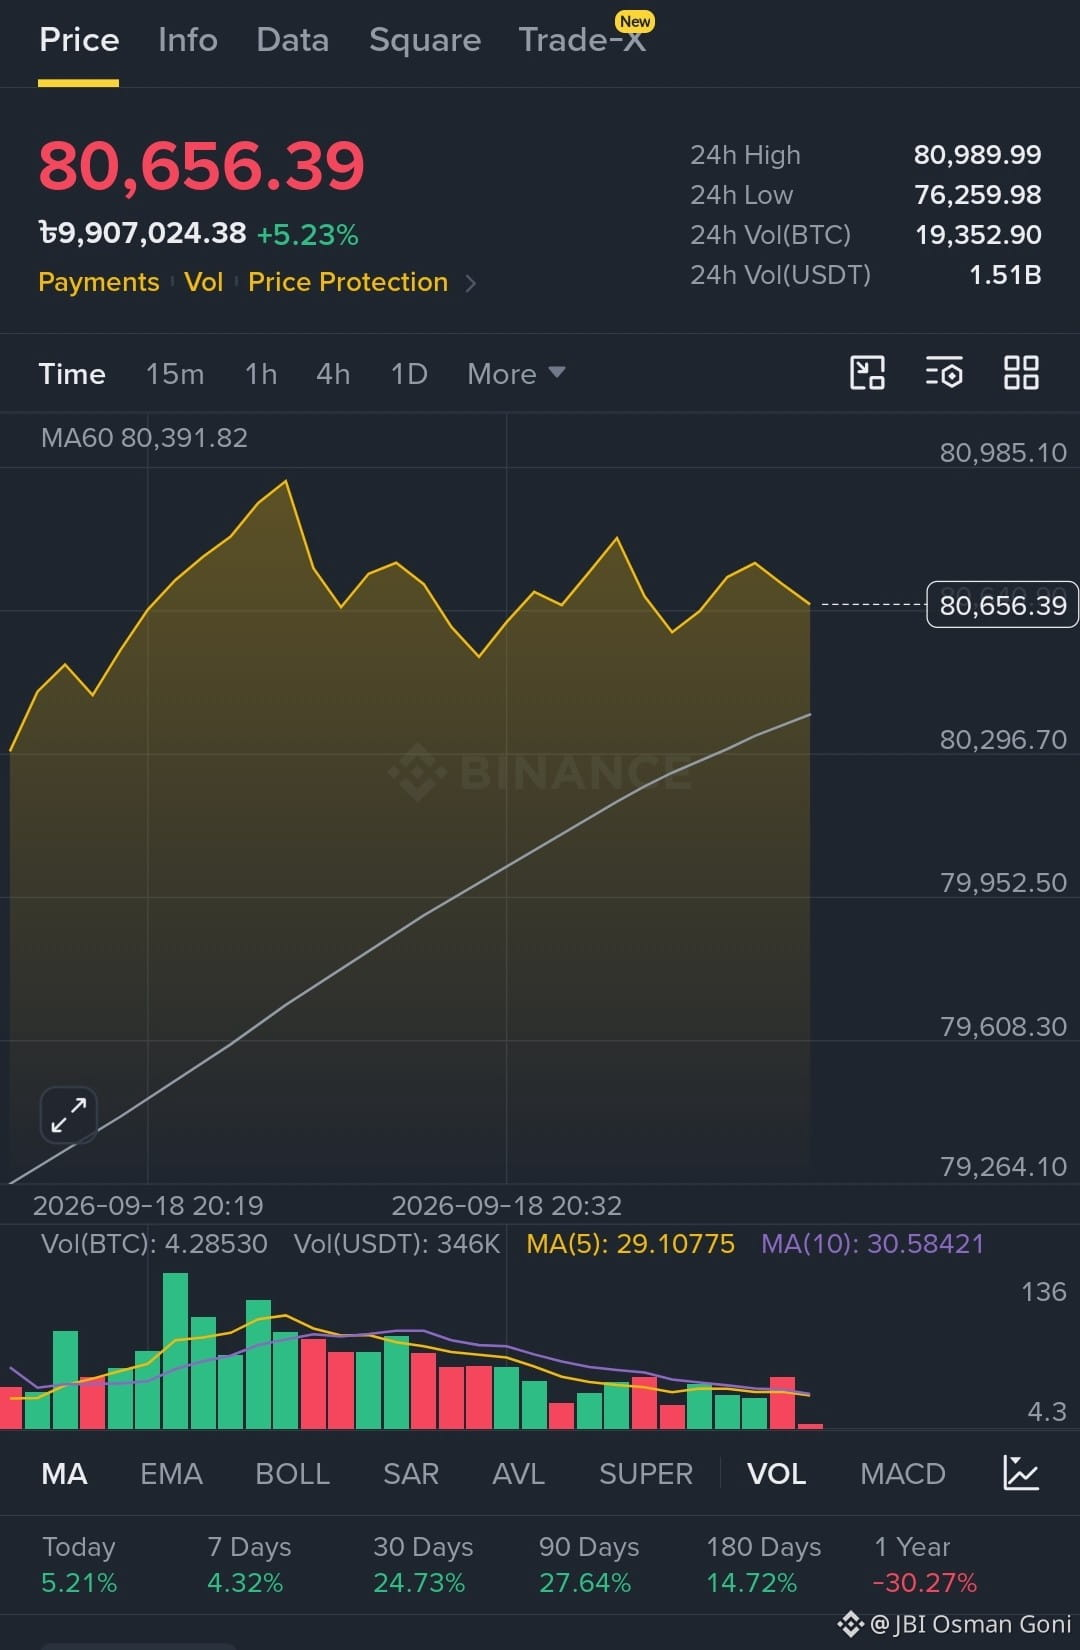Tap the Binance watermark logo
Image resolution: width=1080 pixels, height=1650 pixels.
[540, 772]
